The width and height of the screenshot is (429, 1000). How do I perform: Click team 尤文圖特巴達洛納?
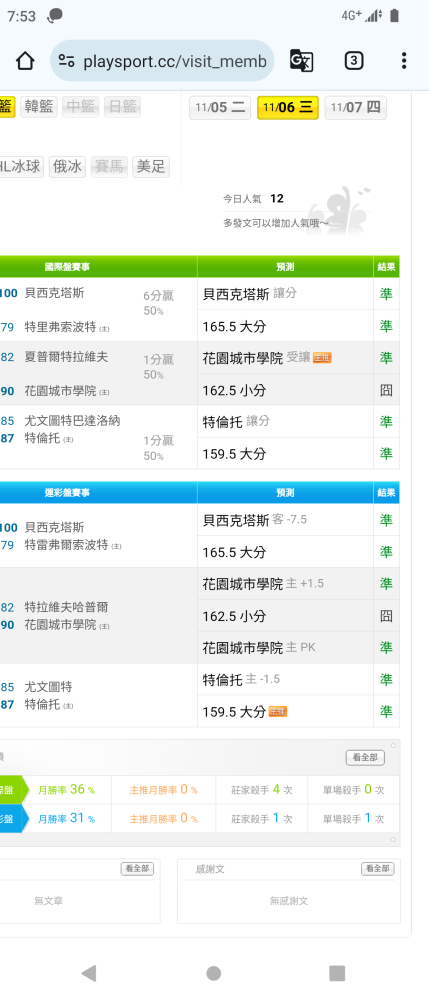coord(72,421)
